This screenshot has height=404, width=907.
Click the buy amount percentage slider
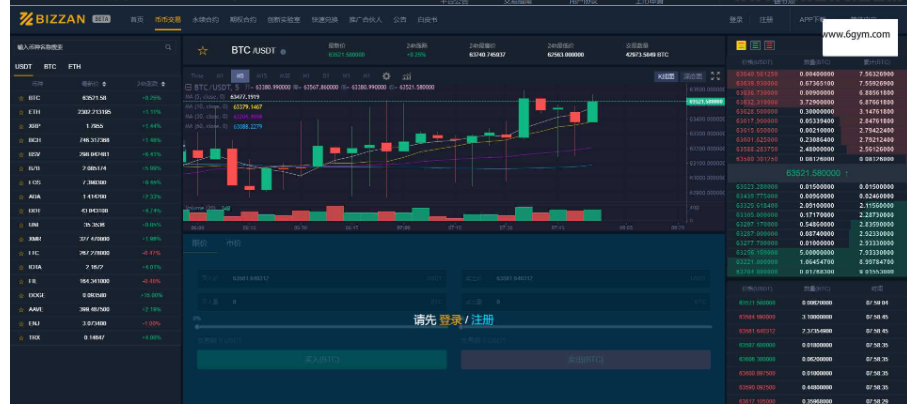[x=322, y=327]
